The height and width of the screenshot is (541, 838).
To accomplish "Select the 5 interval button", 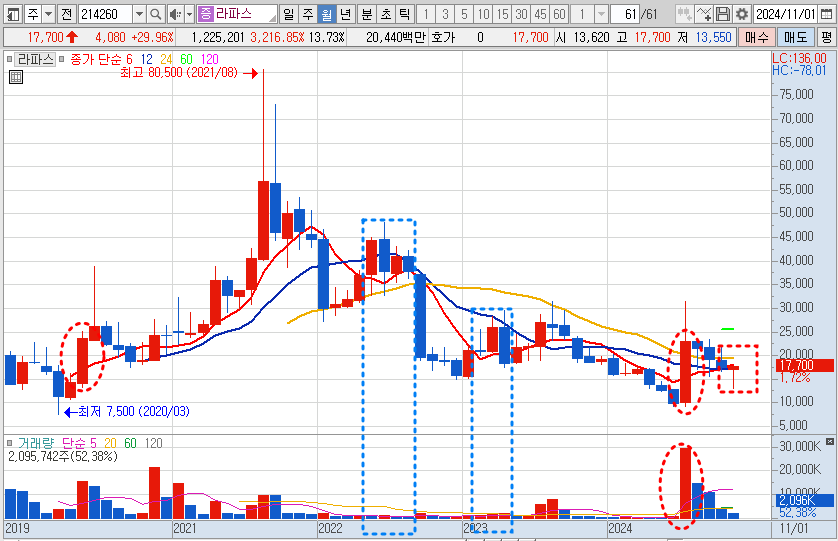I will (x=464, y=14).
